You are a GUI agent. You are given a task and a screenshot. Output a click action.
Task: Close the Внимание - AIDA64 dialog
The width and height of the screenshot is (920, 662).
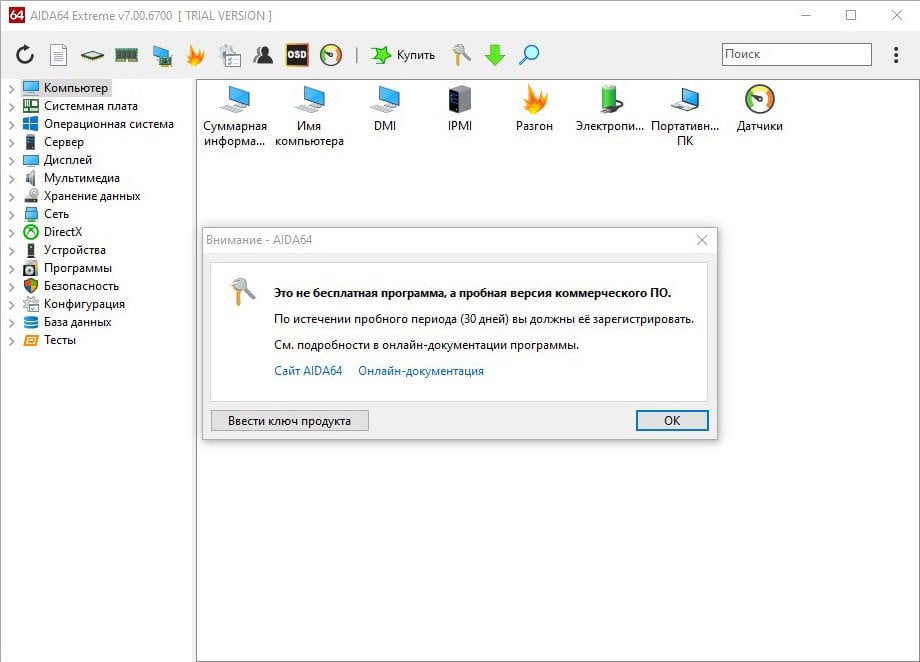pyautogui.click(x=702, y=240)
